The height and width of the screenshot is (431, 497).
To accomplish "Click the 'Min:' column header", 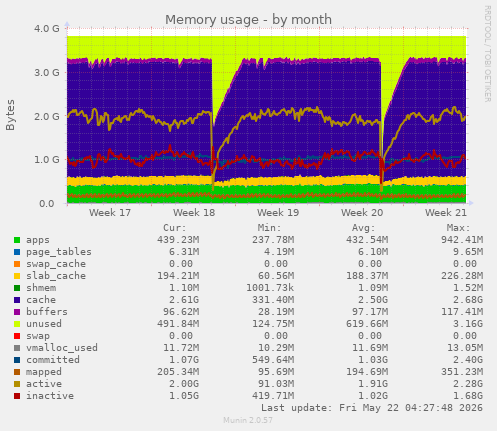I will 270,228.
